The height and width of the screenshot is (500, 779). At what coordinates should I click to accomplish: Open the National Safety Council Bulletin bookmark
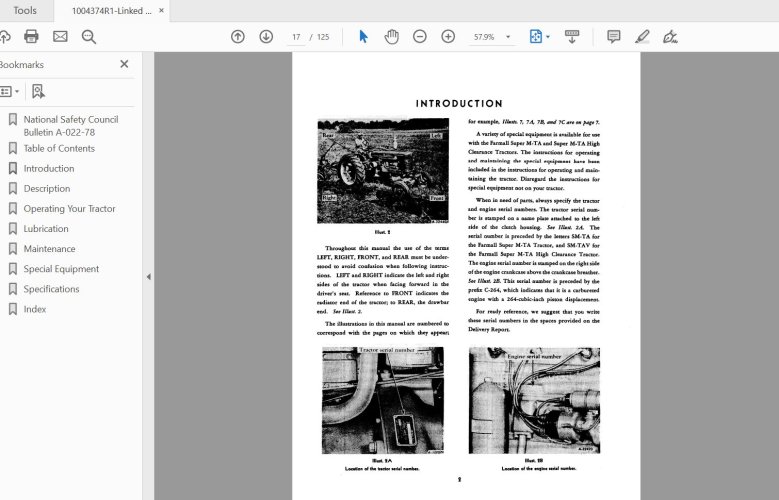tap(71, 126)
